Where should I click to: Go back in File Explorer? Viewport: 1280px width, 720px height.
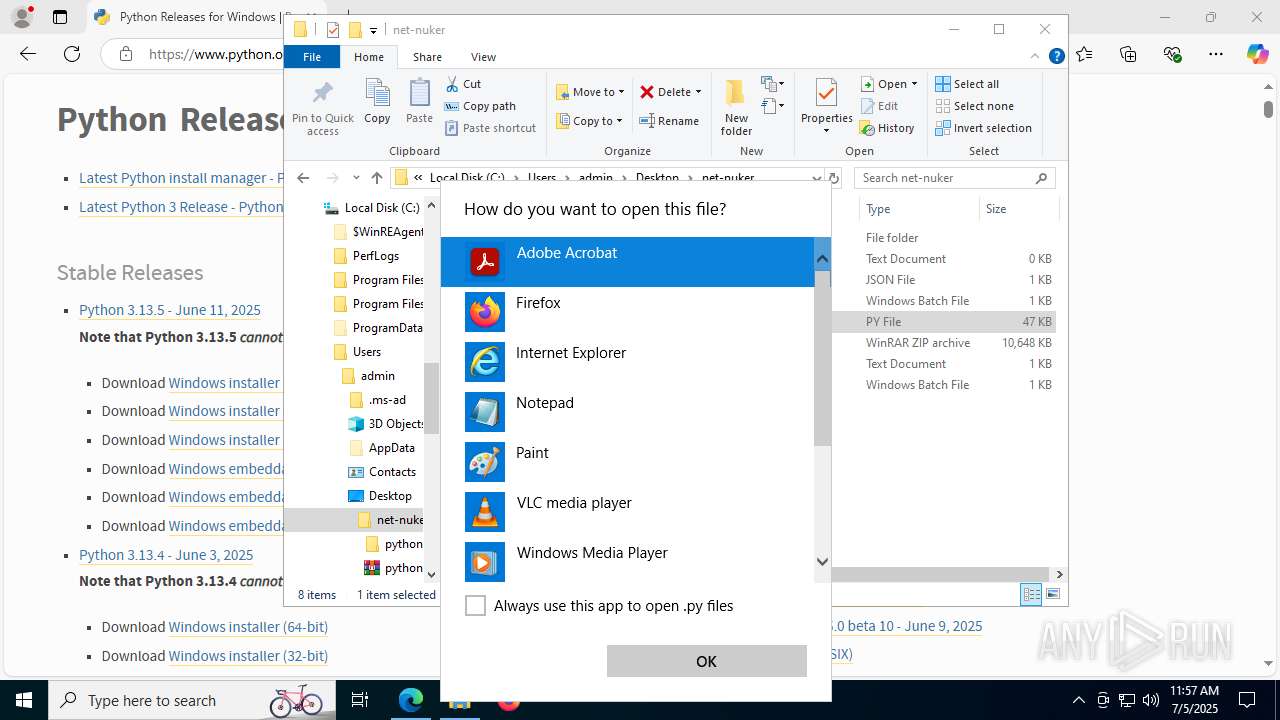click(303, 178)
